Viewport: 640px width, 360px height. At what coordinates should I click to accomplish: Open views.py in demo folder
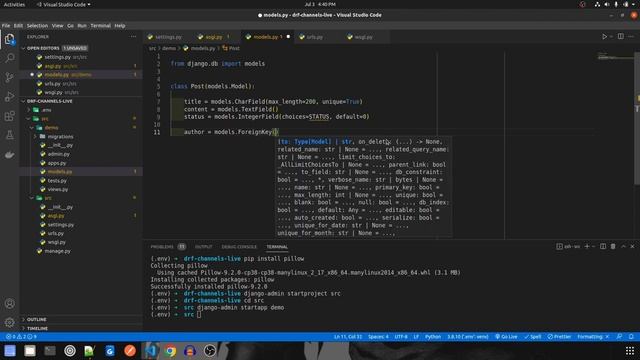(x=58, y=189)
